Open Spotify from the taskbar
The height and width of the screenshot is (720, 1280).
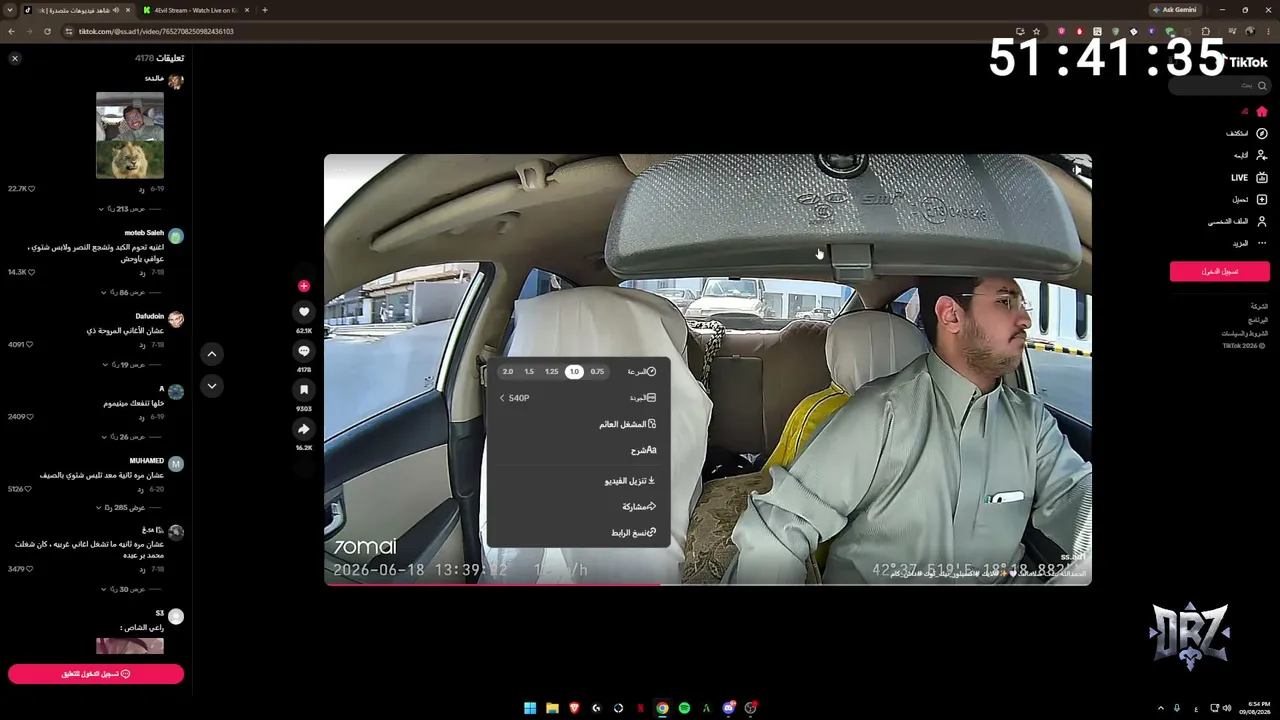coord(684,708)
